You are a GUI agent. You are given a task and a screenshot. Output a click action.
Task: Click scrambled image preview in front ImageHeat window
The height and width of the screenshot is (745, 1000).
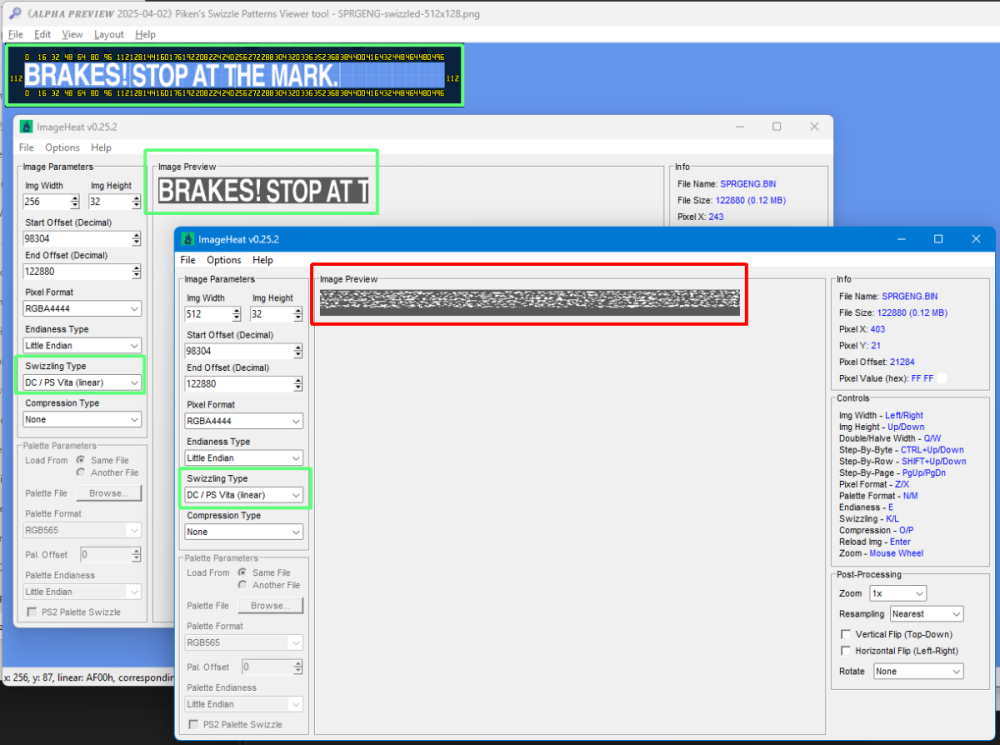click(529, 302)
